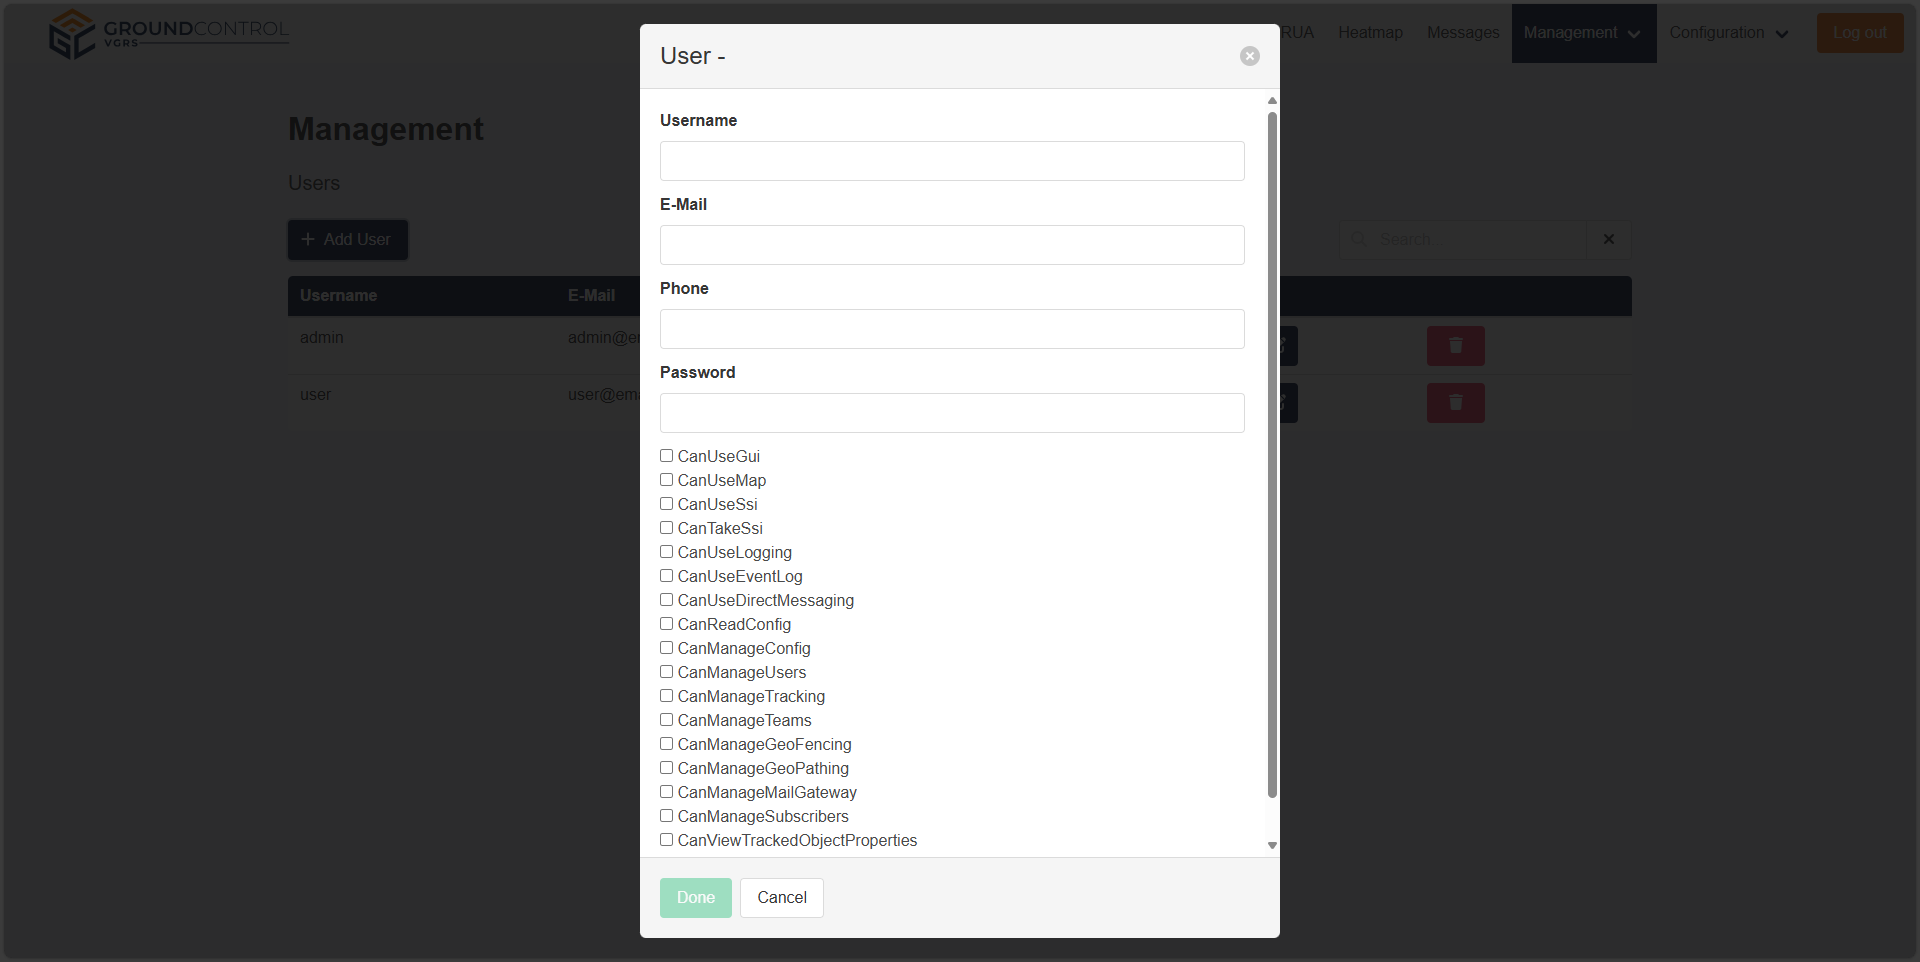
Task: Open the Management dropdown menu
Action: pos(1583,33)
